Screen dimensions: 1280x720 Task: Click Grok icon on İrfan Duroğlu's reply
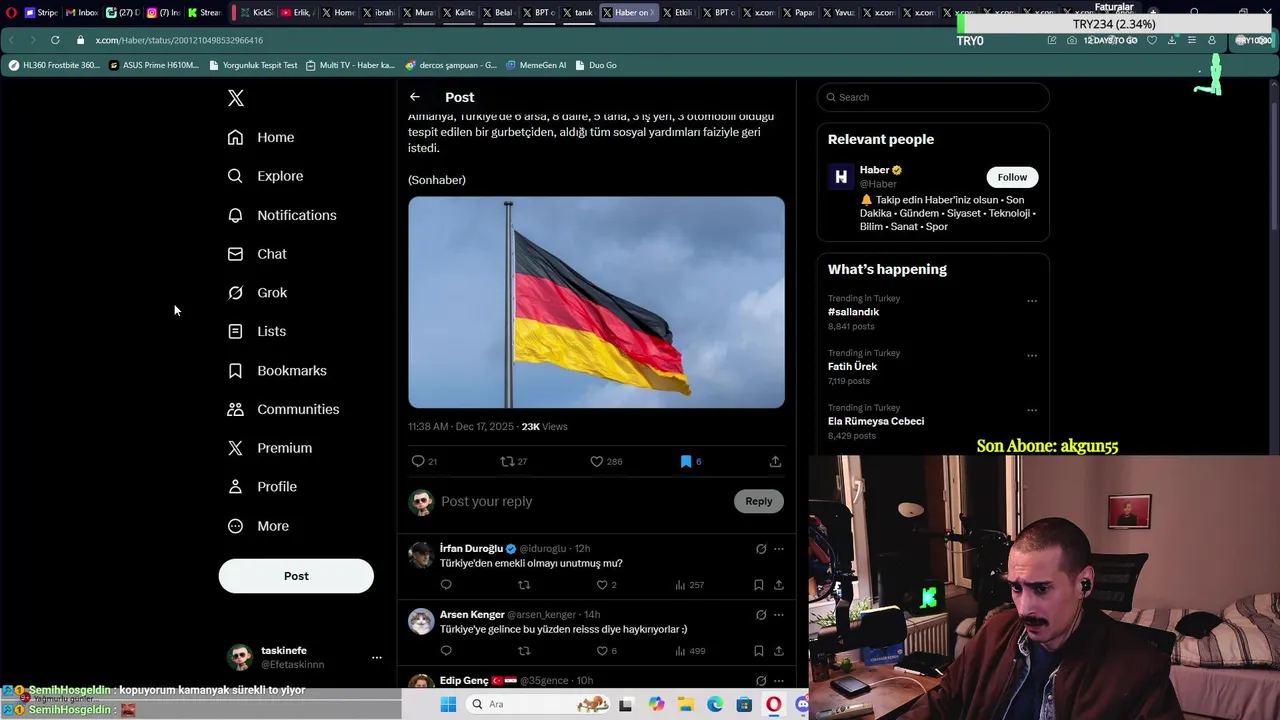point(761,549)
